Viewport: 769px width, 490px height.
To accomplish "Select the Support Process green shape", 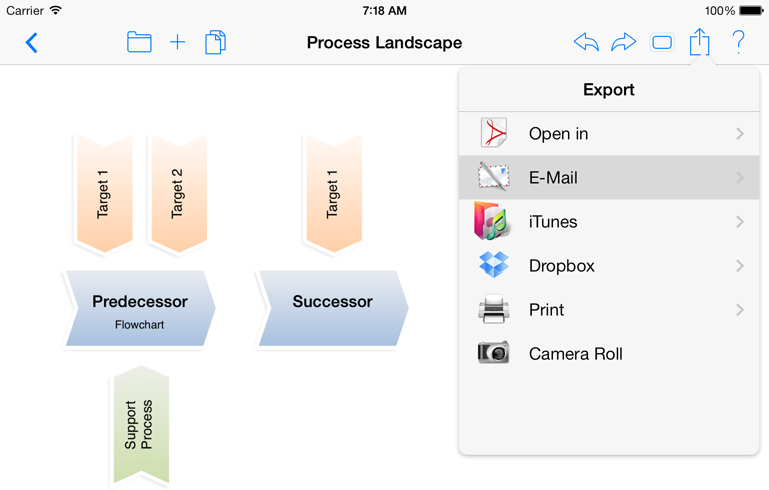I will 141,425.
